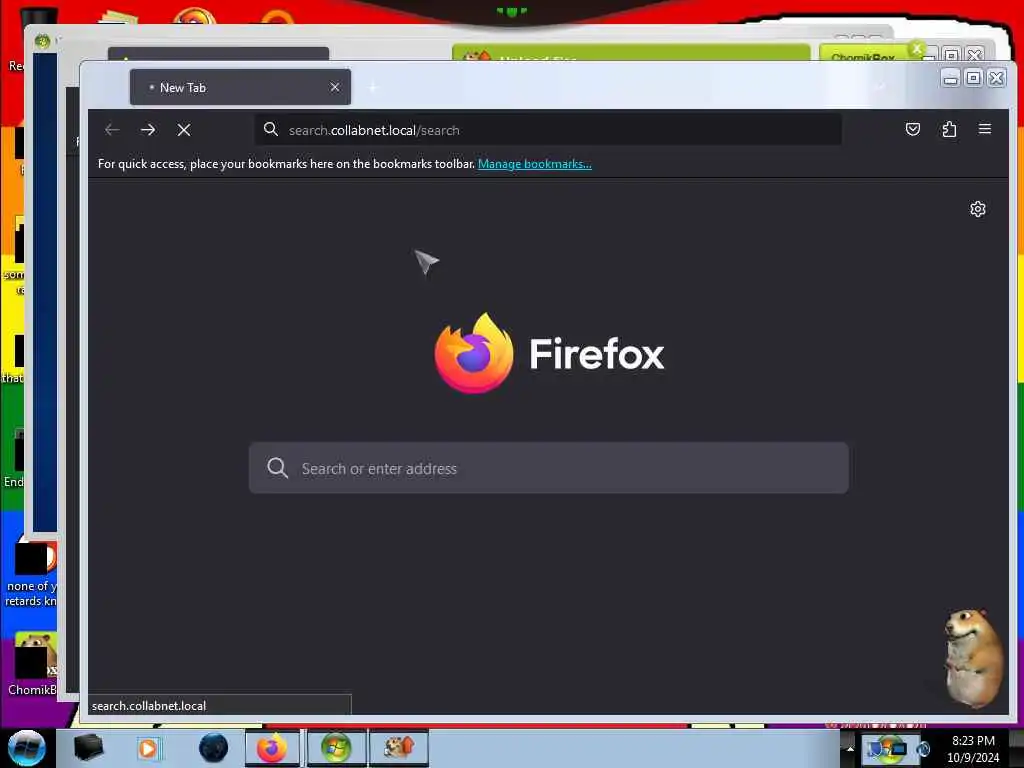The image size is (1024, 768).
Task: Click the Firefox logo on the new tab page
Action: [474, 353]
